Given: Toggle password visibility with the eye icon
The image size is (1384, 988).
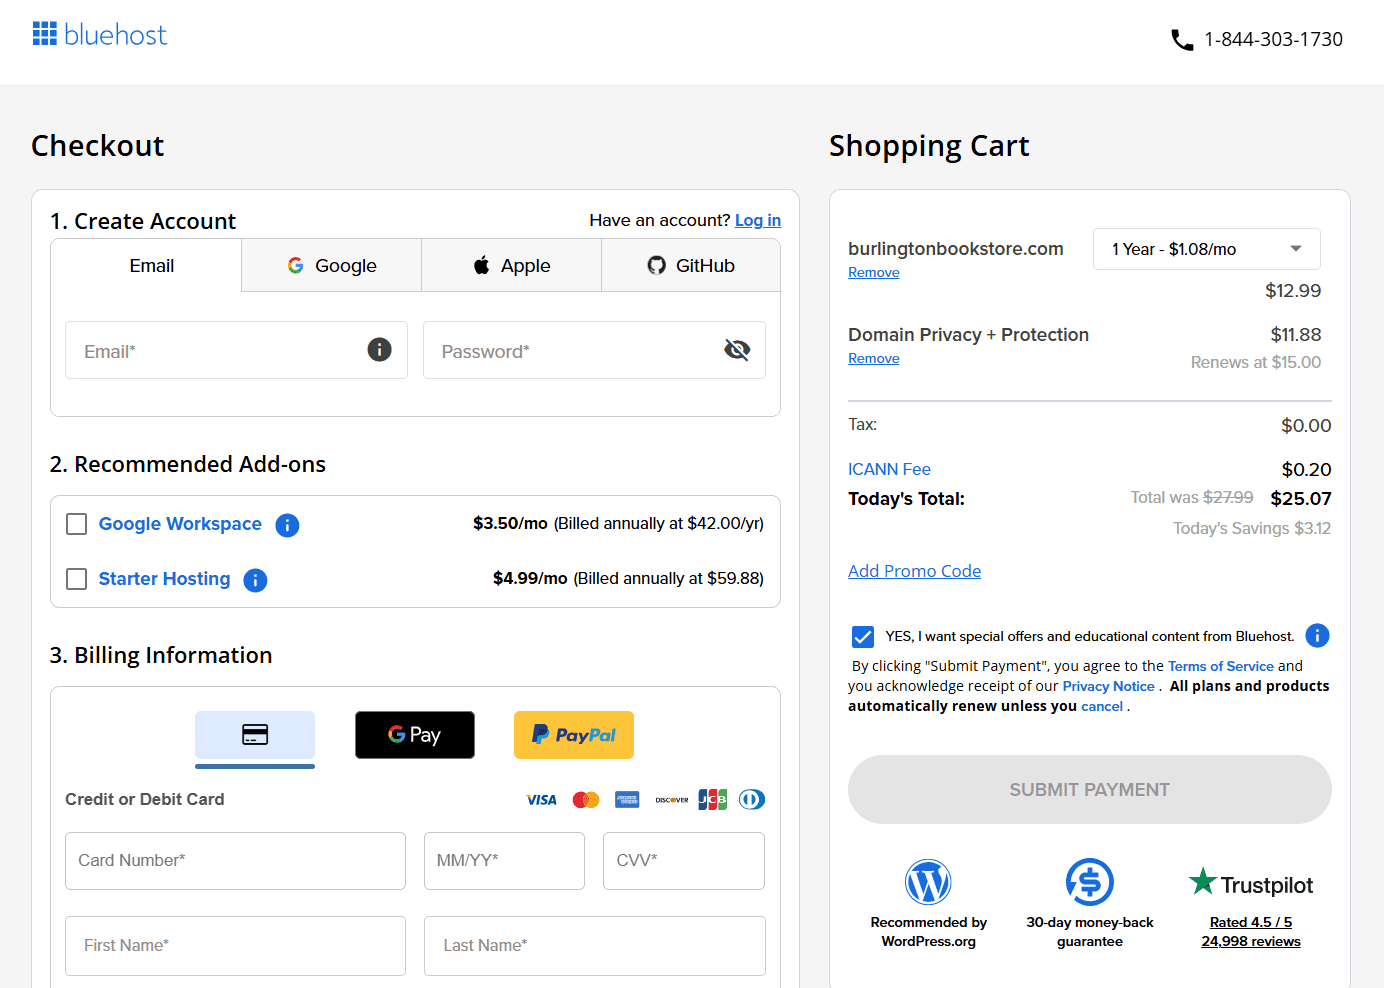Looking at the screenshot, I should pos(737,350).
